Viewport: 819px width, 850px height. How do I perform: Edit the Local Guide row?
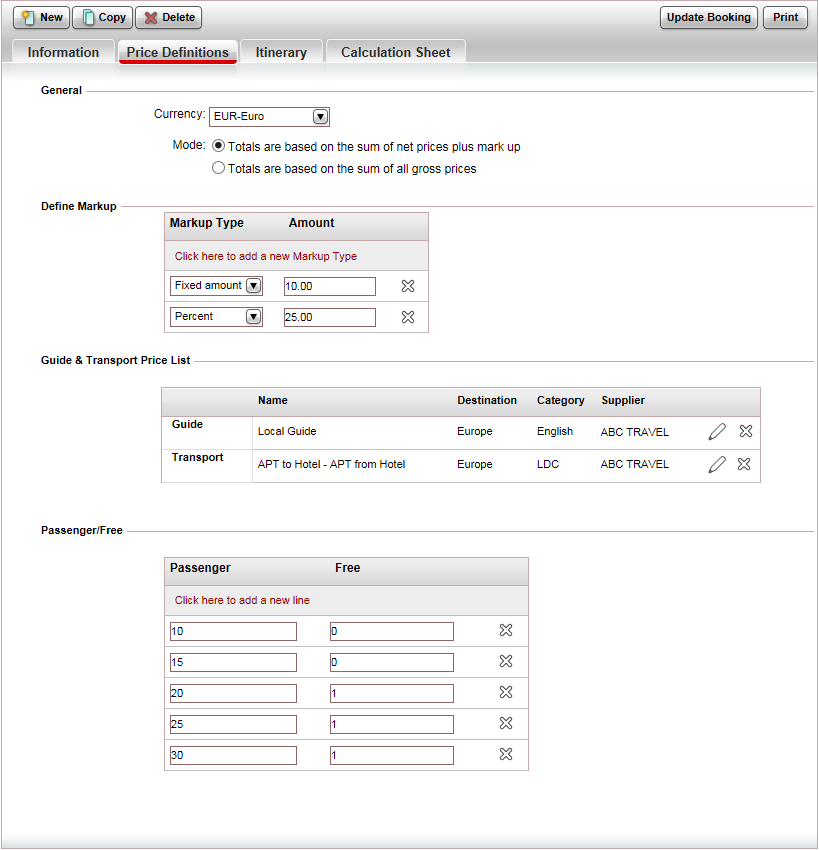pyautogui.click(x=717, y=432)
